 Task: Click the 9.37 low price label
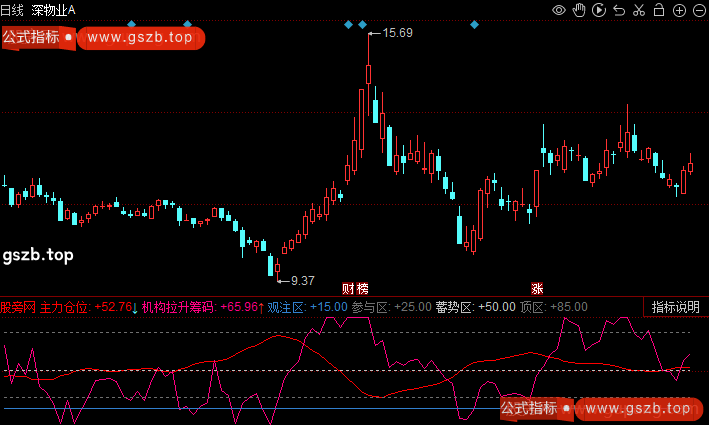301,280
